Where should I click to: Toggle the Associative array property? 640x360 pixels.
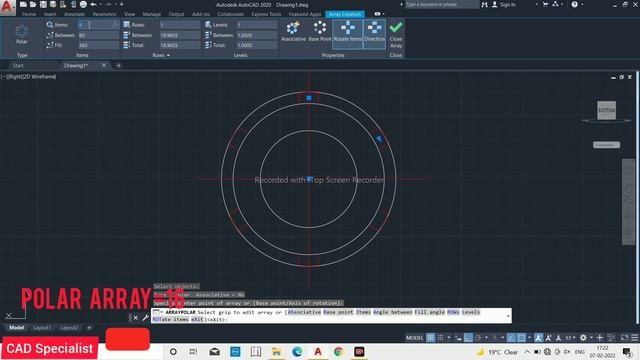coord(293,31)
